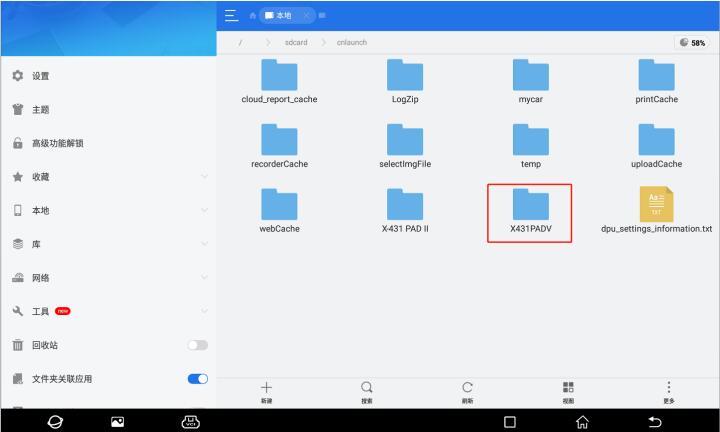Viewport: 720px width, 432px height.
Task: Open the LogZip folder
Action: click(405, 81)
